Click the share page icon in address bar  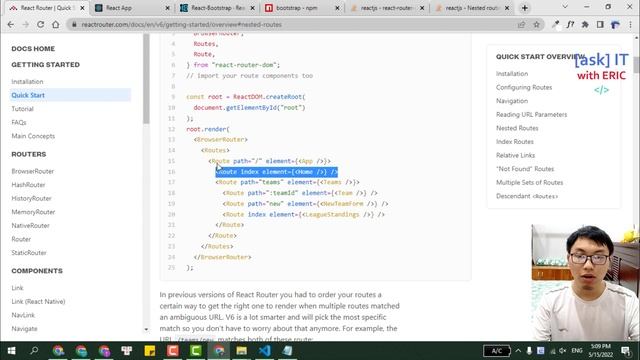521,24
